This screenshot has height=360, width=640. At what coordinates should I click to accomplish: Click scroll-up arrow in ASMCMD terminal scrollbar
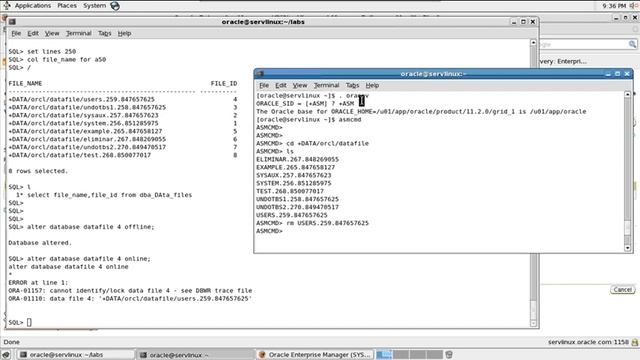[x=628, y=94]
